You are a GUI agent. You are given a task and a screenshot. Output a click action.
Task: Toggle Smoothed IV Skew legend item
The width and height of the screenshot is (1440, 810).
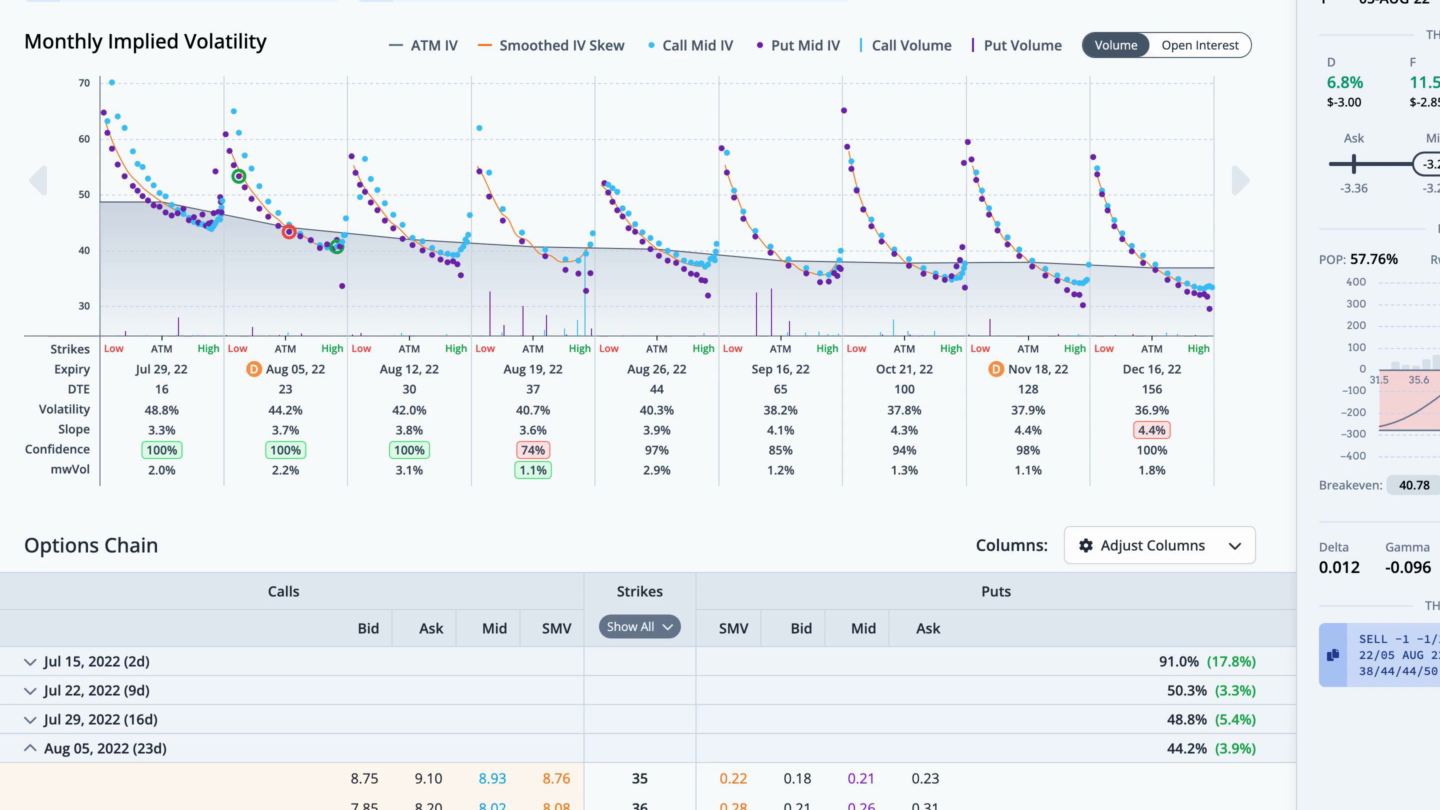(551, 45)
